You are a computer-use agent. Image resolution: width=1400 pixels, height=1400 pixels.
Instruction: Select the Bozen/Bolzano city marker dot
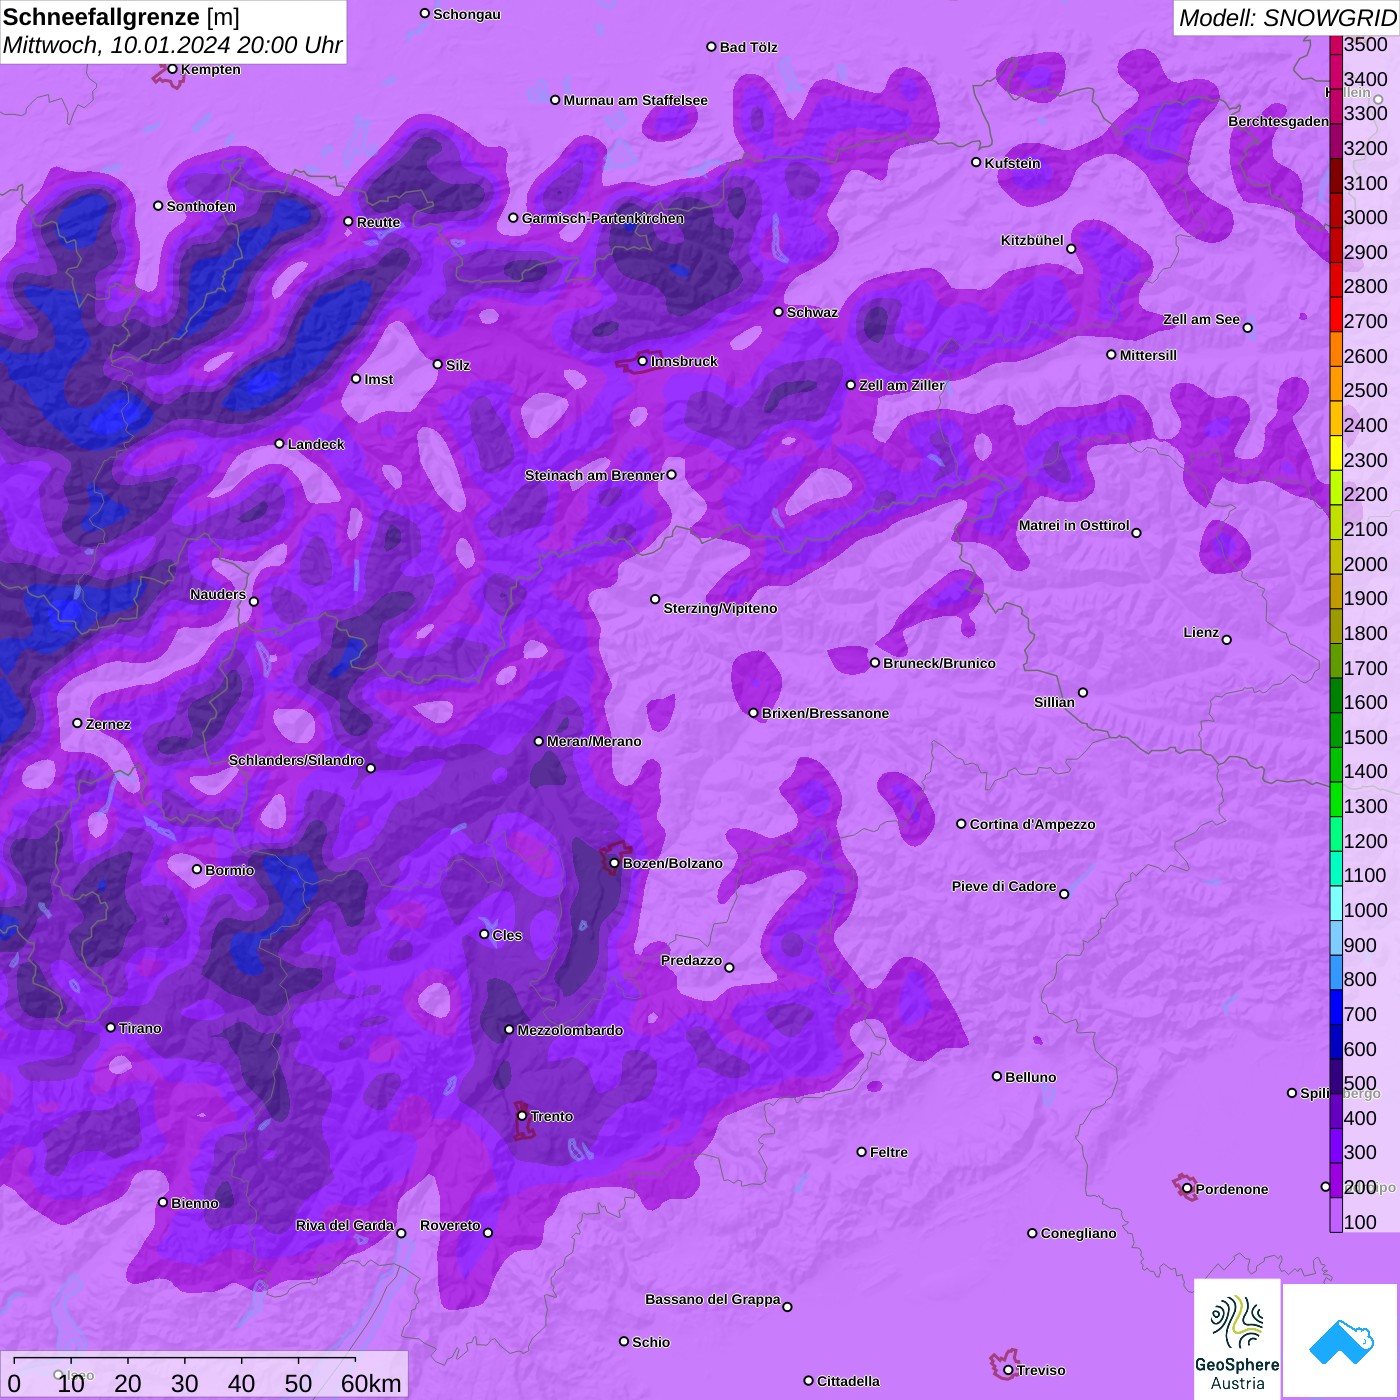click(614, 863)
